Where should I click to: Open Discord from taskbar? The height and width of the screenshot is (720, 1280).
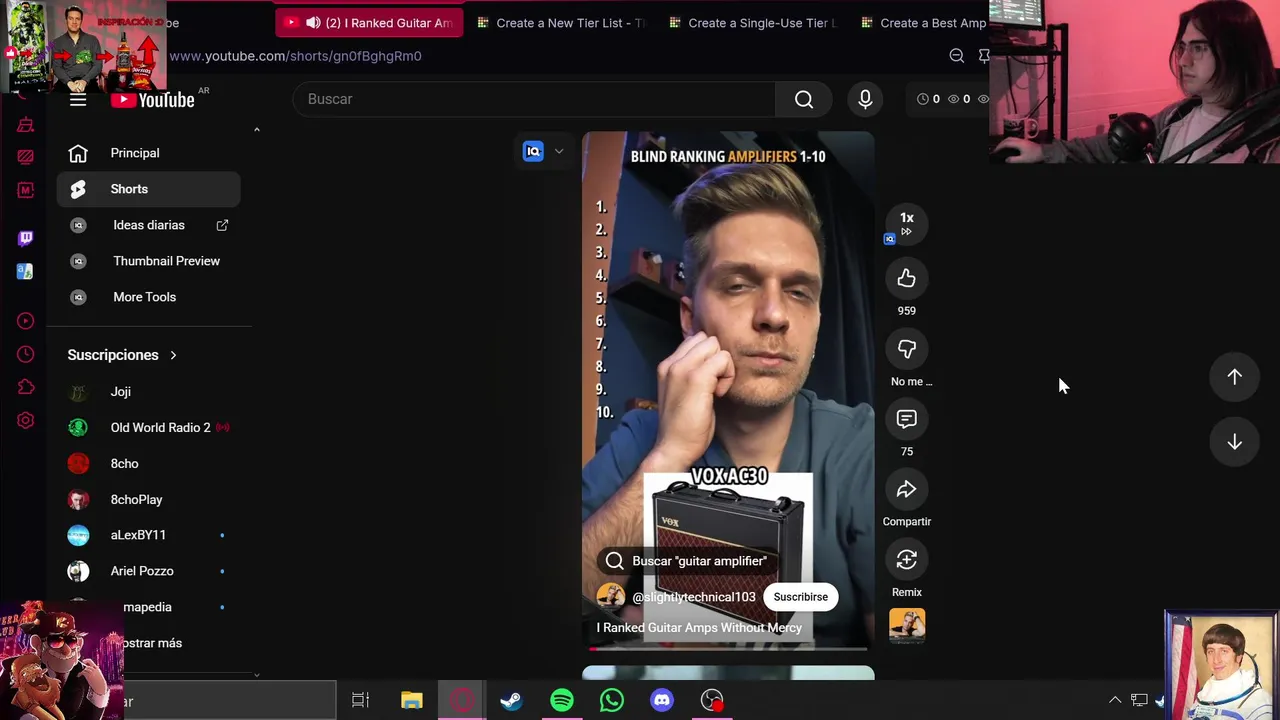coord(662,701)
